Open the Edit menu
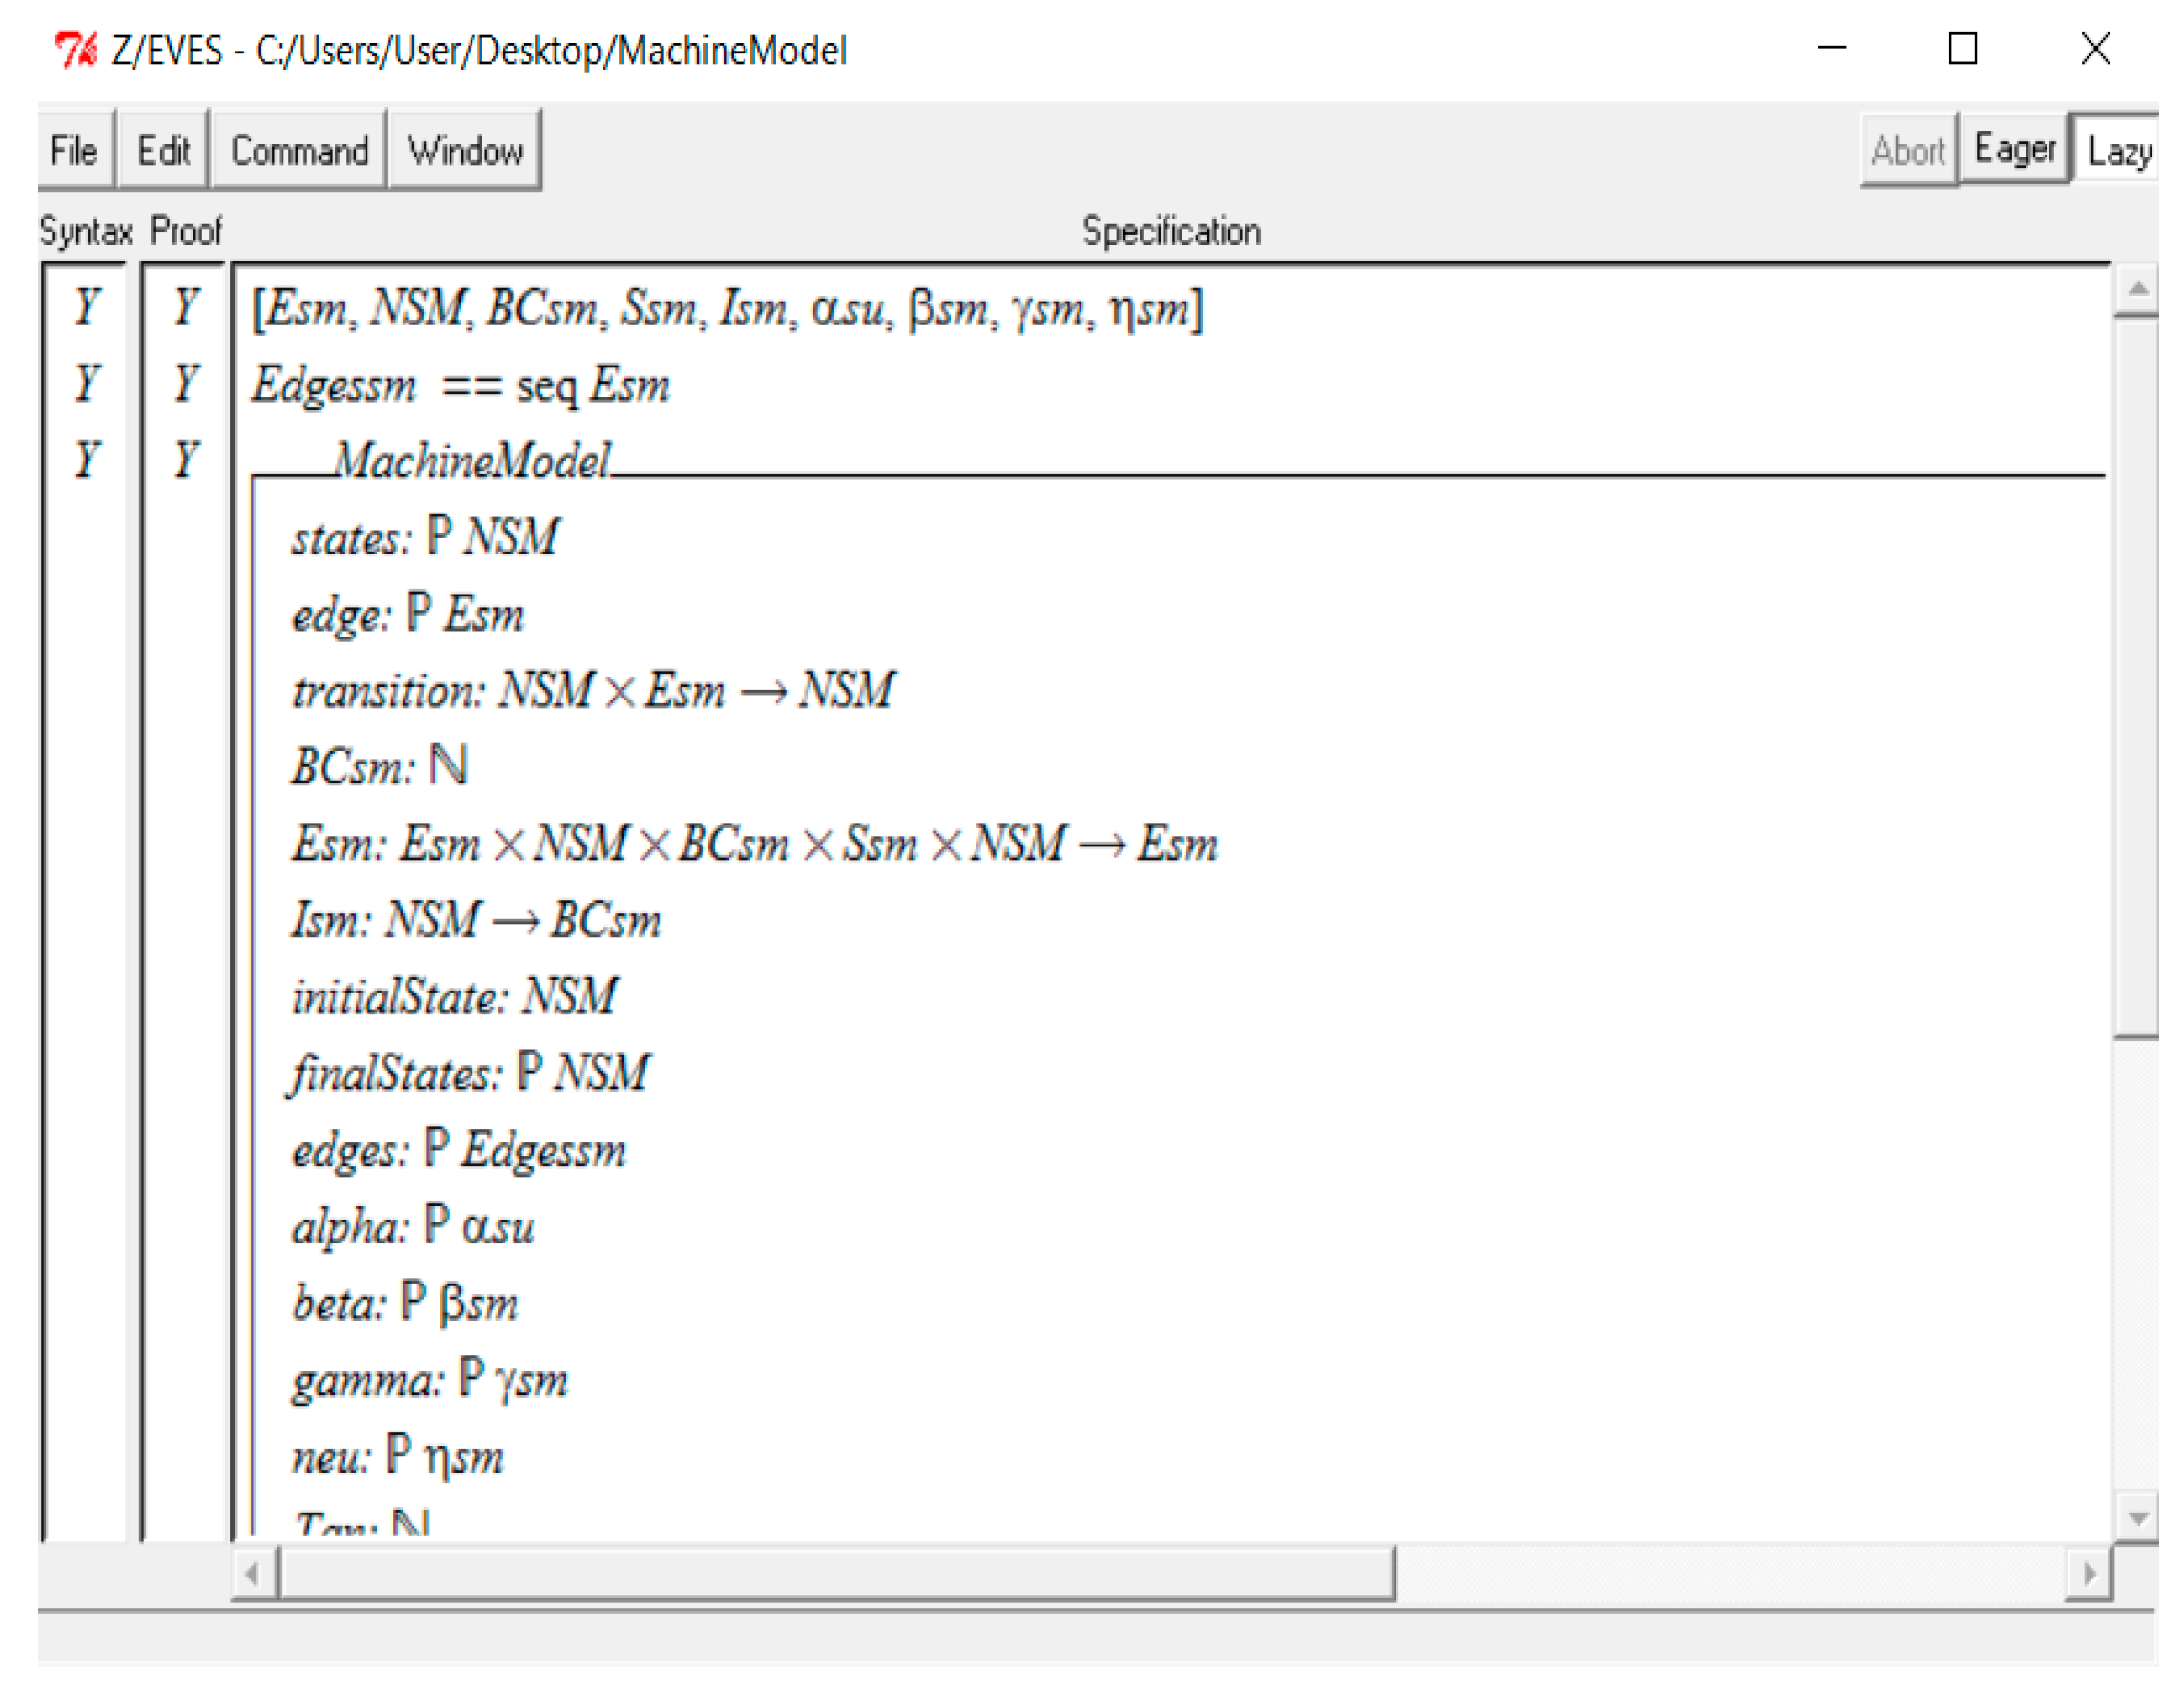Viewport: 2184px width, 1692px height. (x=163, y=151)
